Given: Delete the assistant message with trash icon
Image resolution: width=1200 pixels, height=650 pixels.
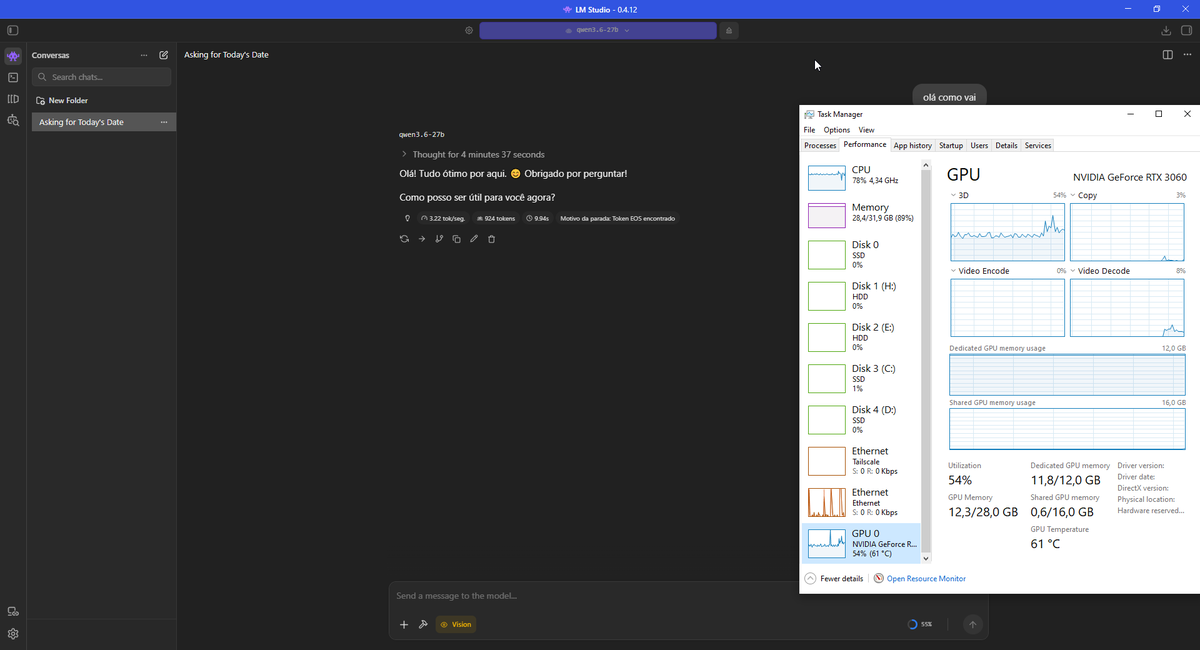Looking at the screenshot, I should pos(491,239).
